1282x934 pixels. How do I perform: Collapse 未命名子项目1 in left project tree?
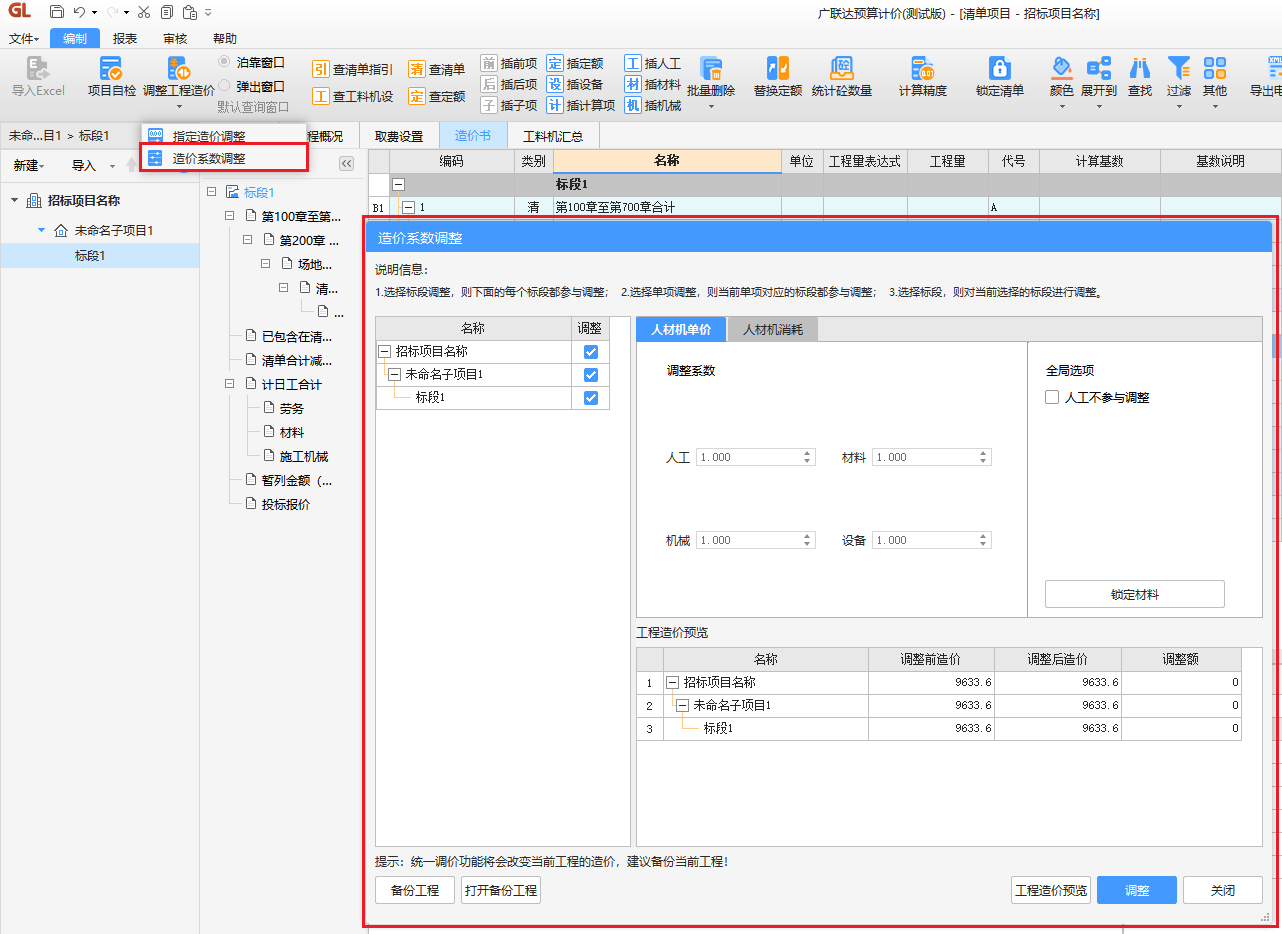41,230
